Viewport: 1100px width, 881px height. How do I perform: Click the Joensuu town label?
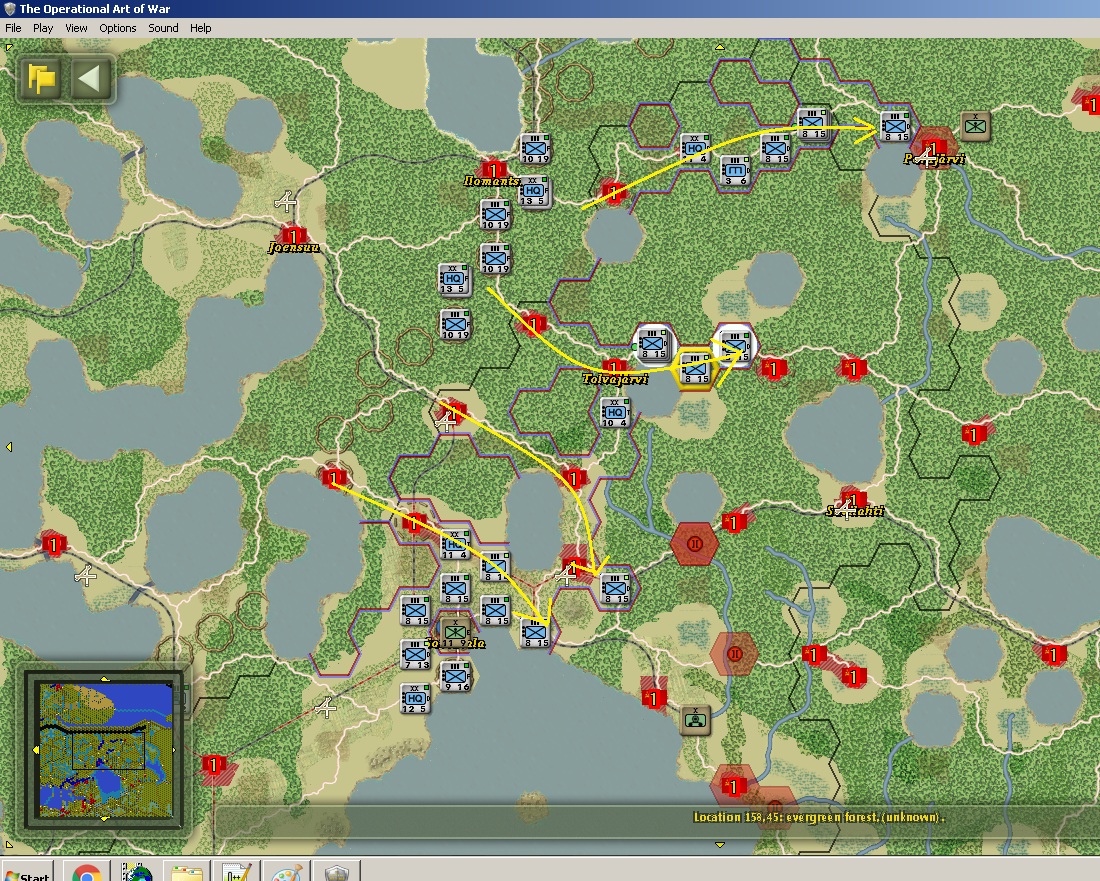click(x=294, y=247)
